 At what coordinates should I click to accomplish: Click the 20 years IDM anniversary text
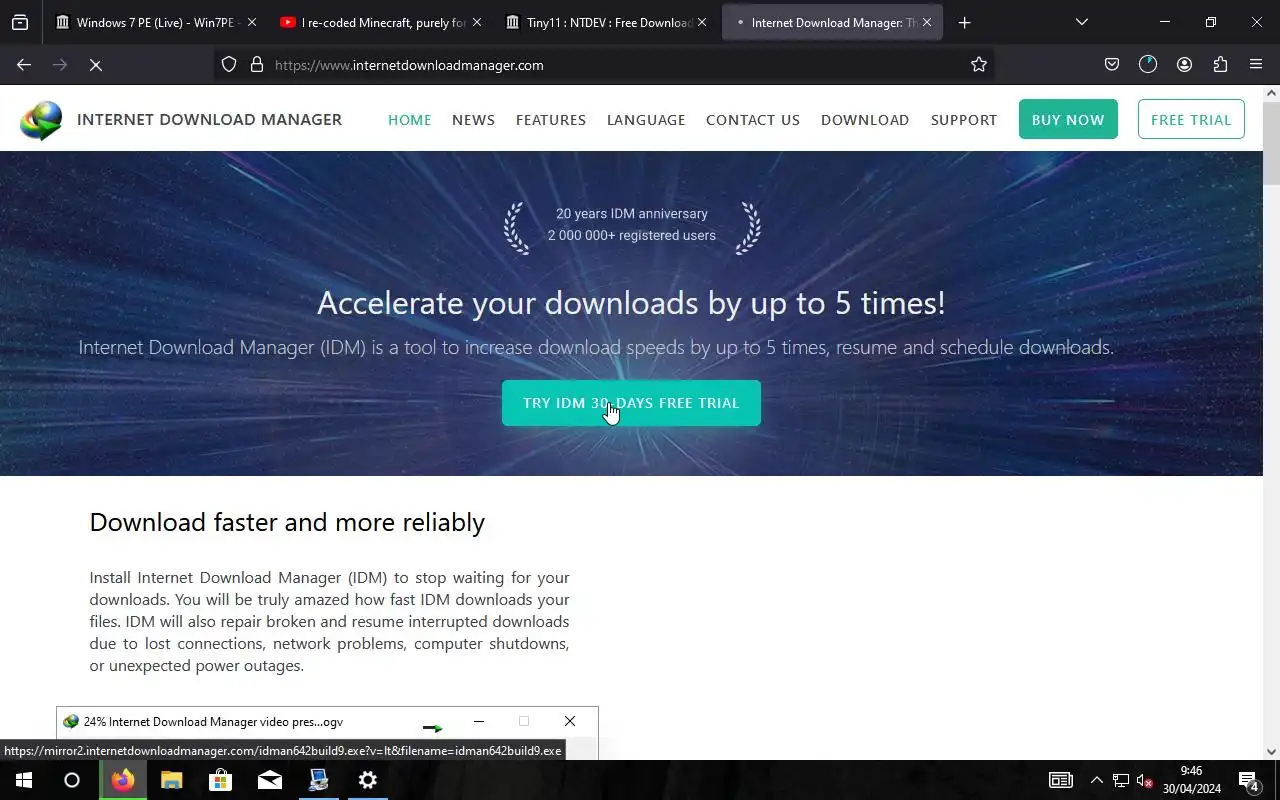(632, 214)
